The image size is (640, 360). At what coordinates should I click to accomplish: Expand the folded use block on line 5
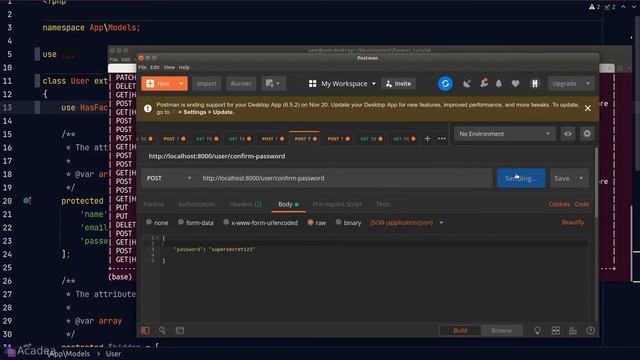pyautogui.click(x=68, y=54)
